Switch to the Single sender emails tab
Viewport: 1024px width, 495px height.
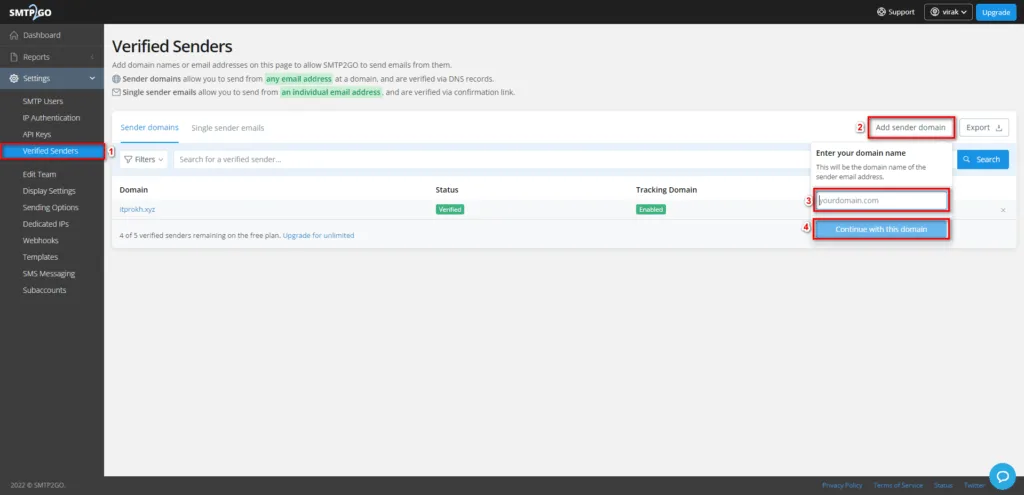(x=228, y=128)
